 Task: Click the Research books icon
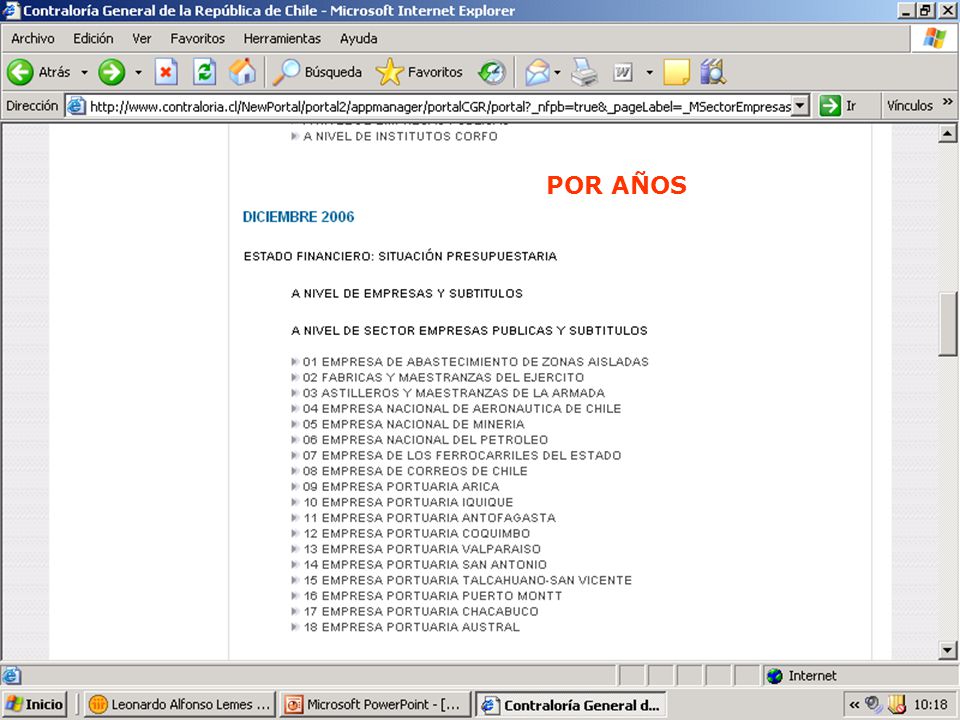tap(713, 72)
